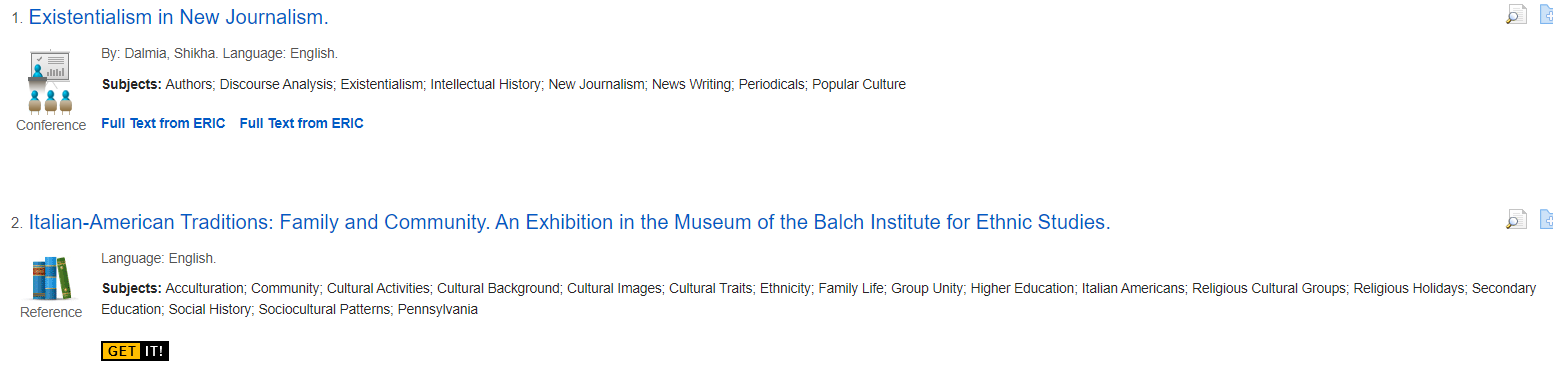This screenshot has height=371, width=1553.
Task: Add the Italian-American Traditions result to the folder
Action: tap(1546, 219)
